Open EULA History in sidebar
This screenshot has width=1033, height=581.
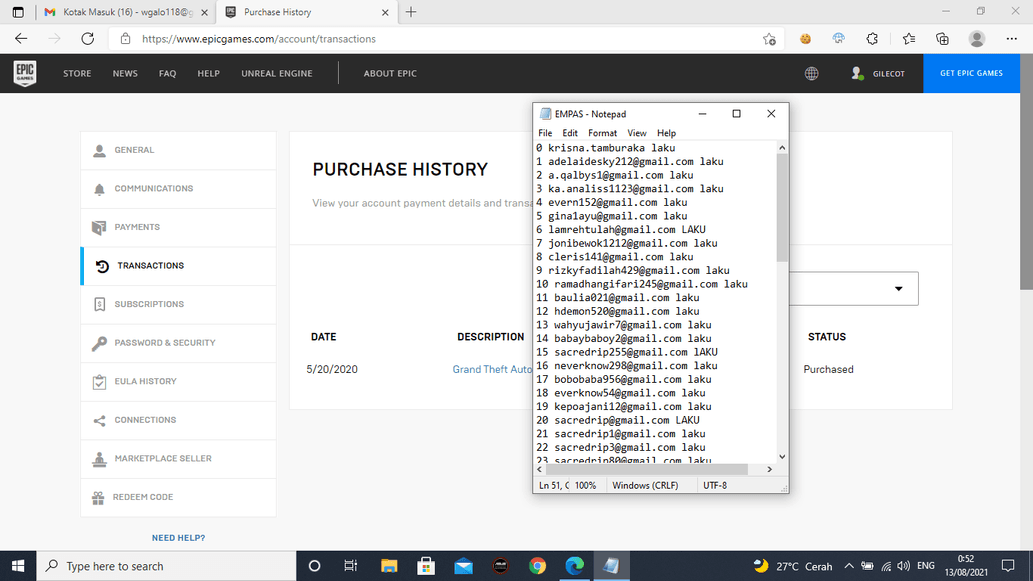pos(179,381)
